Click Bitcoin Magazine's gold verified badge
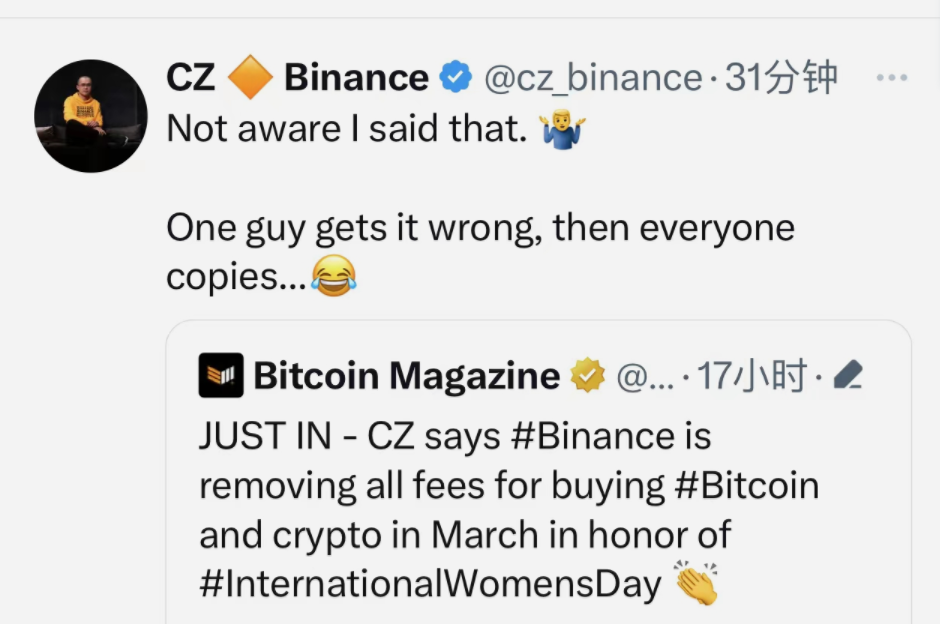Viewport: 940px width, 624px height. (588, 375)
